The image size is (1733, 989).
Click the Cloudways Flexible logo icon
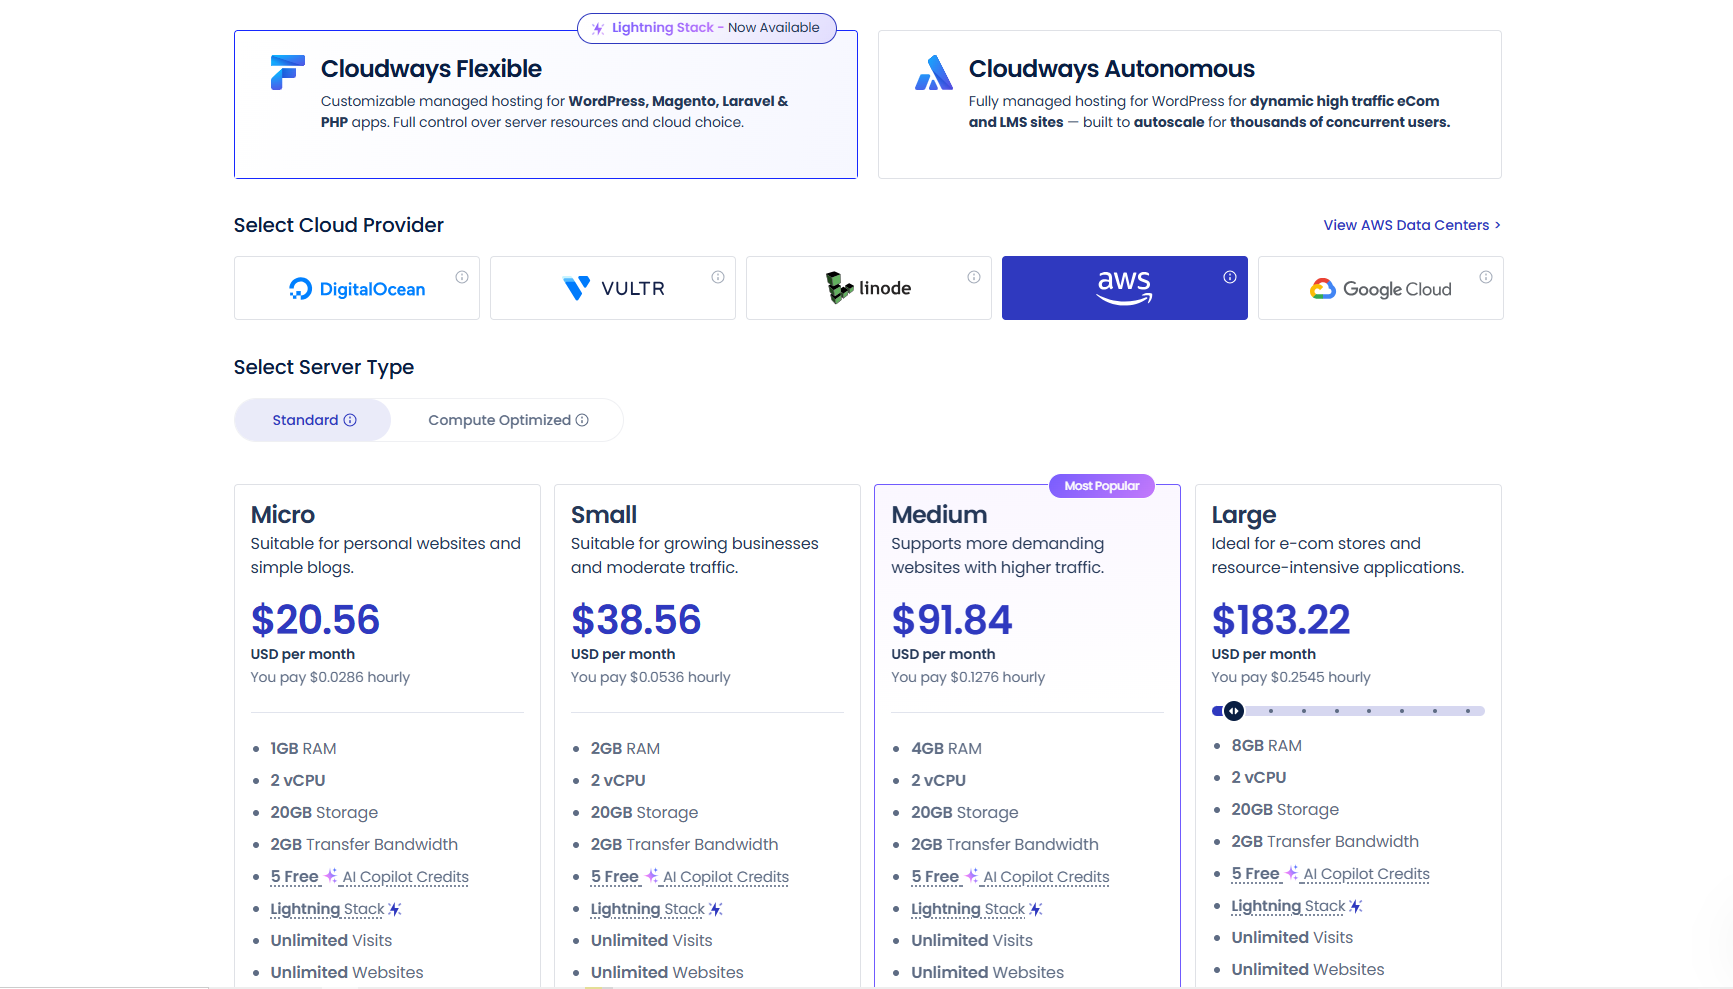[x=287, y=72]
